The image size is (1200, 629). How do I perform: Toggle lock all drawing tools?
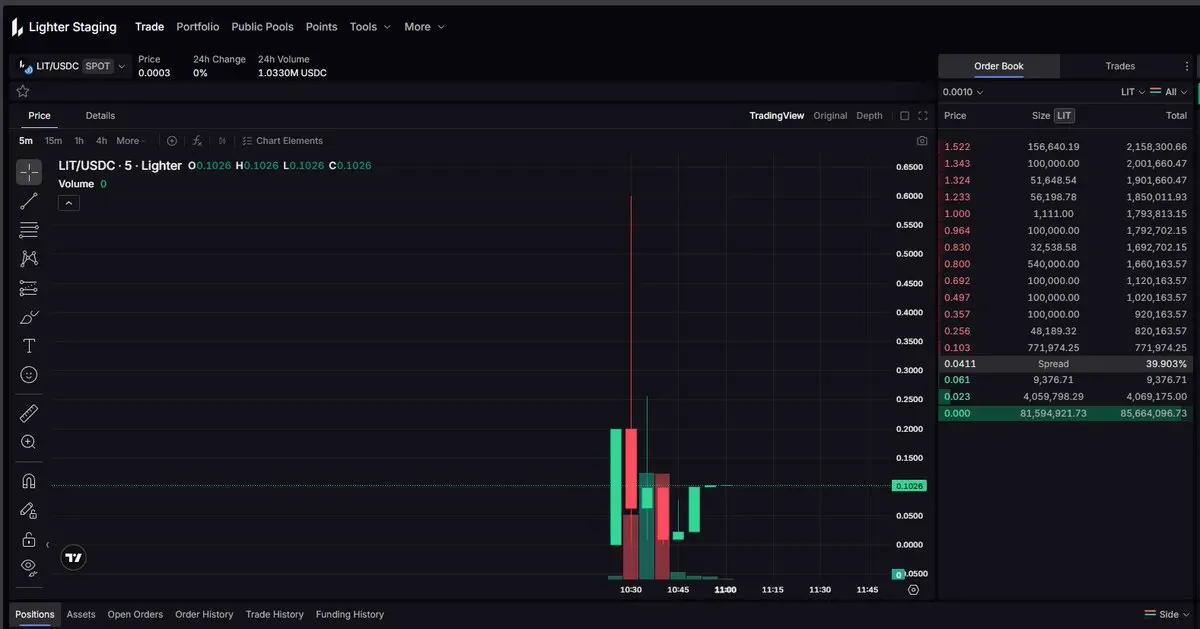pyautogui.click(x=29, y=539)
